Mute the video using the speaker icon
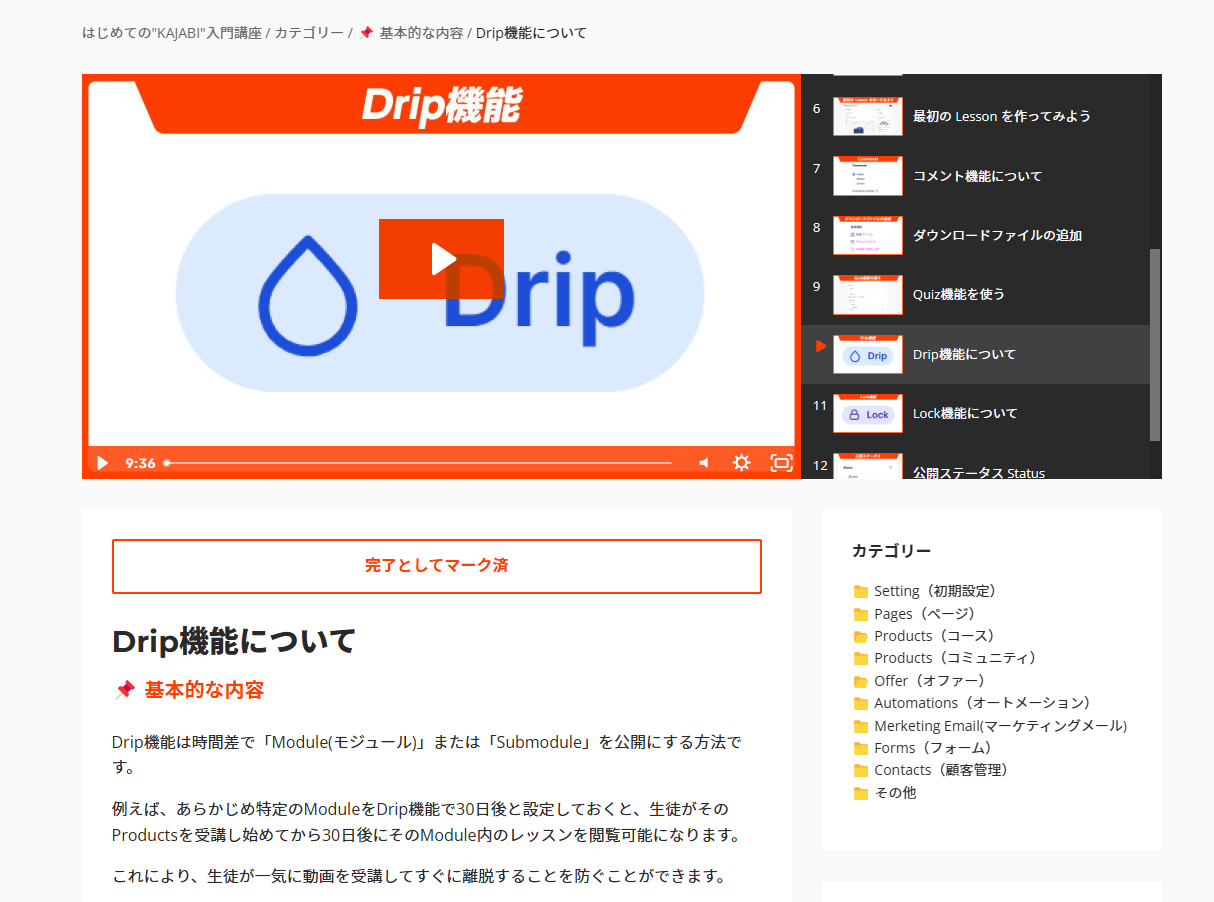Image resolution: width=1214 pixels, height=902 pixels. click(x=704, y=462)
